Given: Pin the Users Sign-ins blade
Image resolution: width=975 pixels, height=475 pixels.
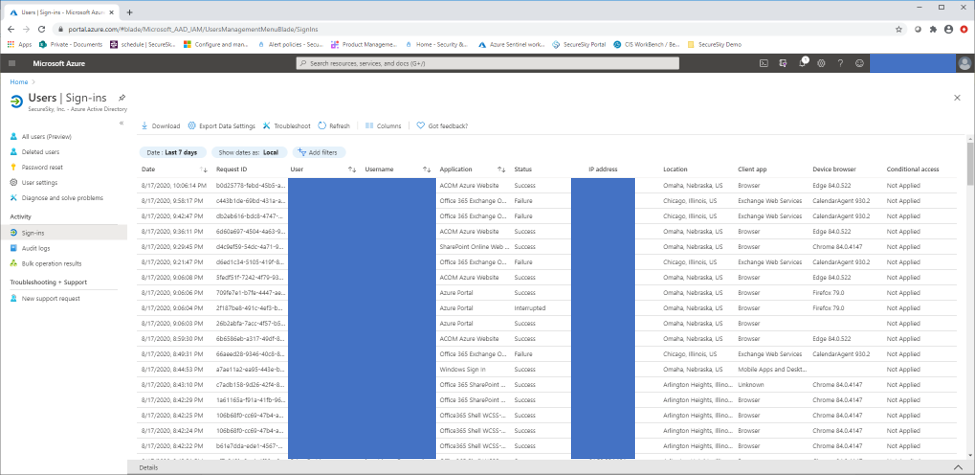Looking at the screenshot, I should click(122, 98).
